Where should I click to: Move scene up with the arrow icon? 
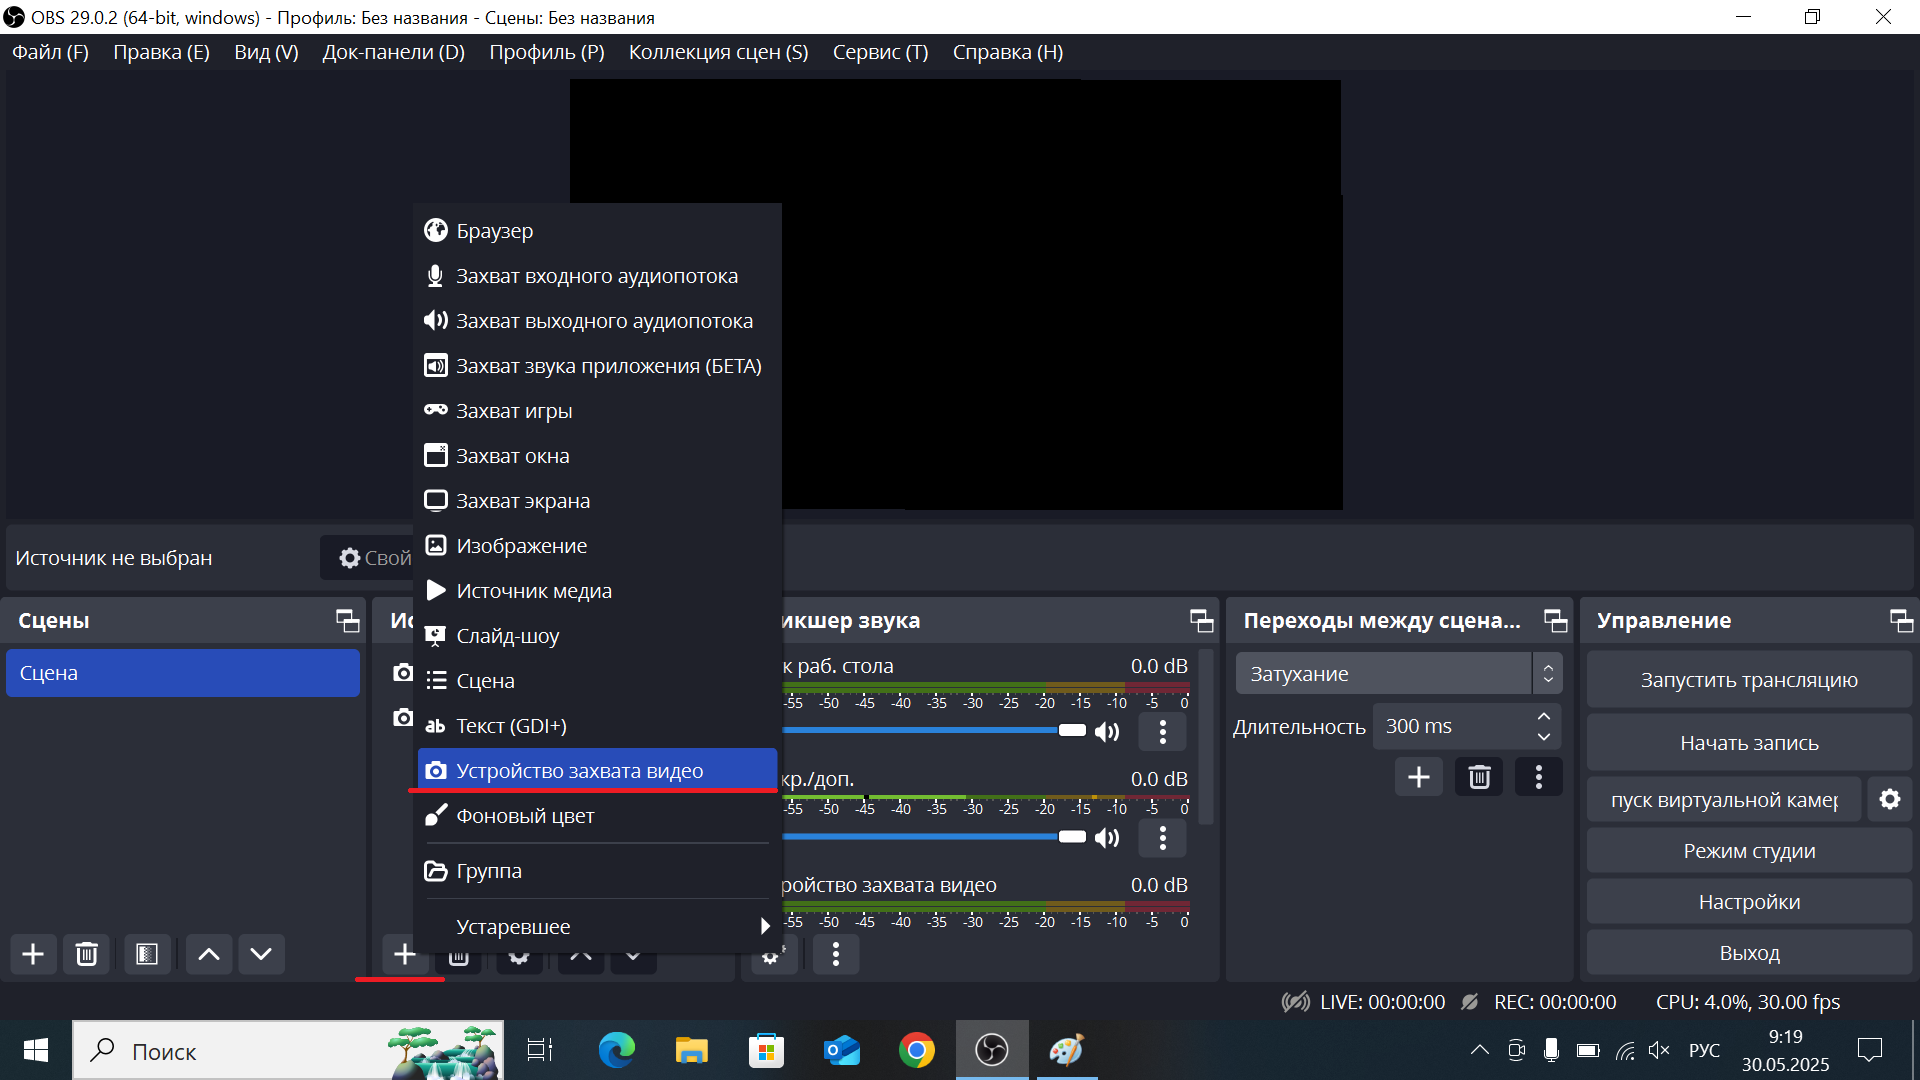pyautogui.click(x=208, y=954)
